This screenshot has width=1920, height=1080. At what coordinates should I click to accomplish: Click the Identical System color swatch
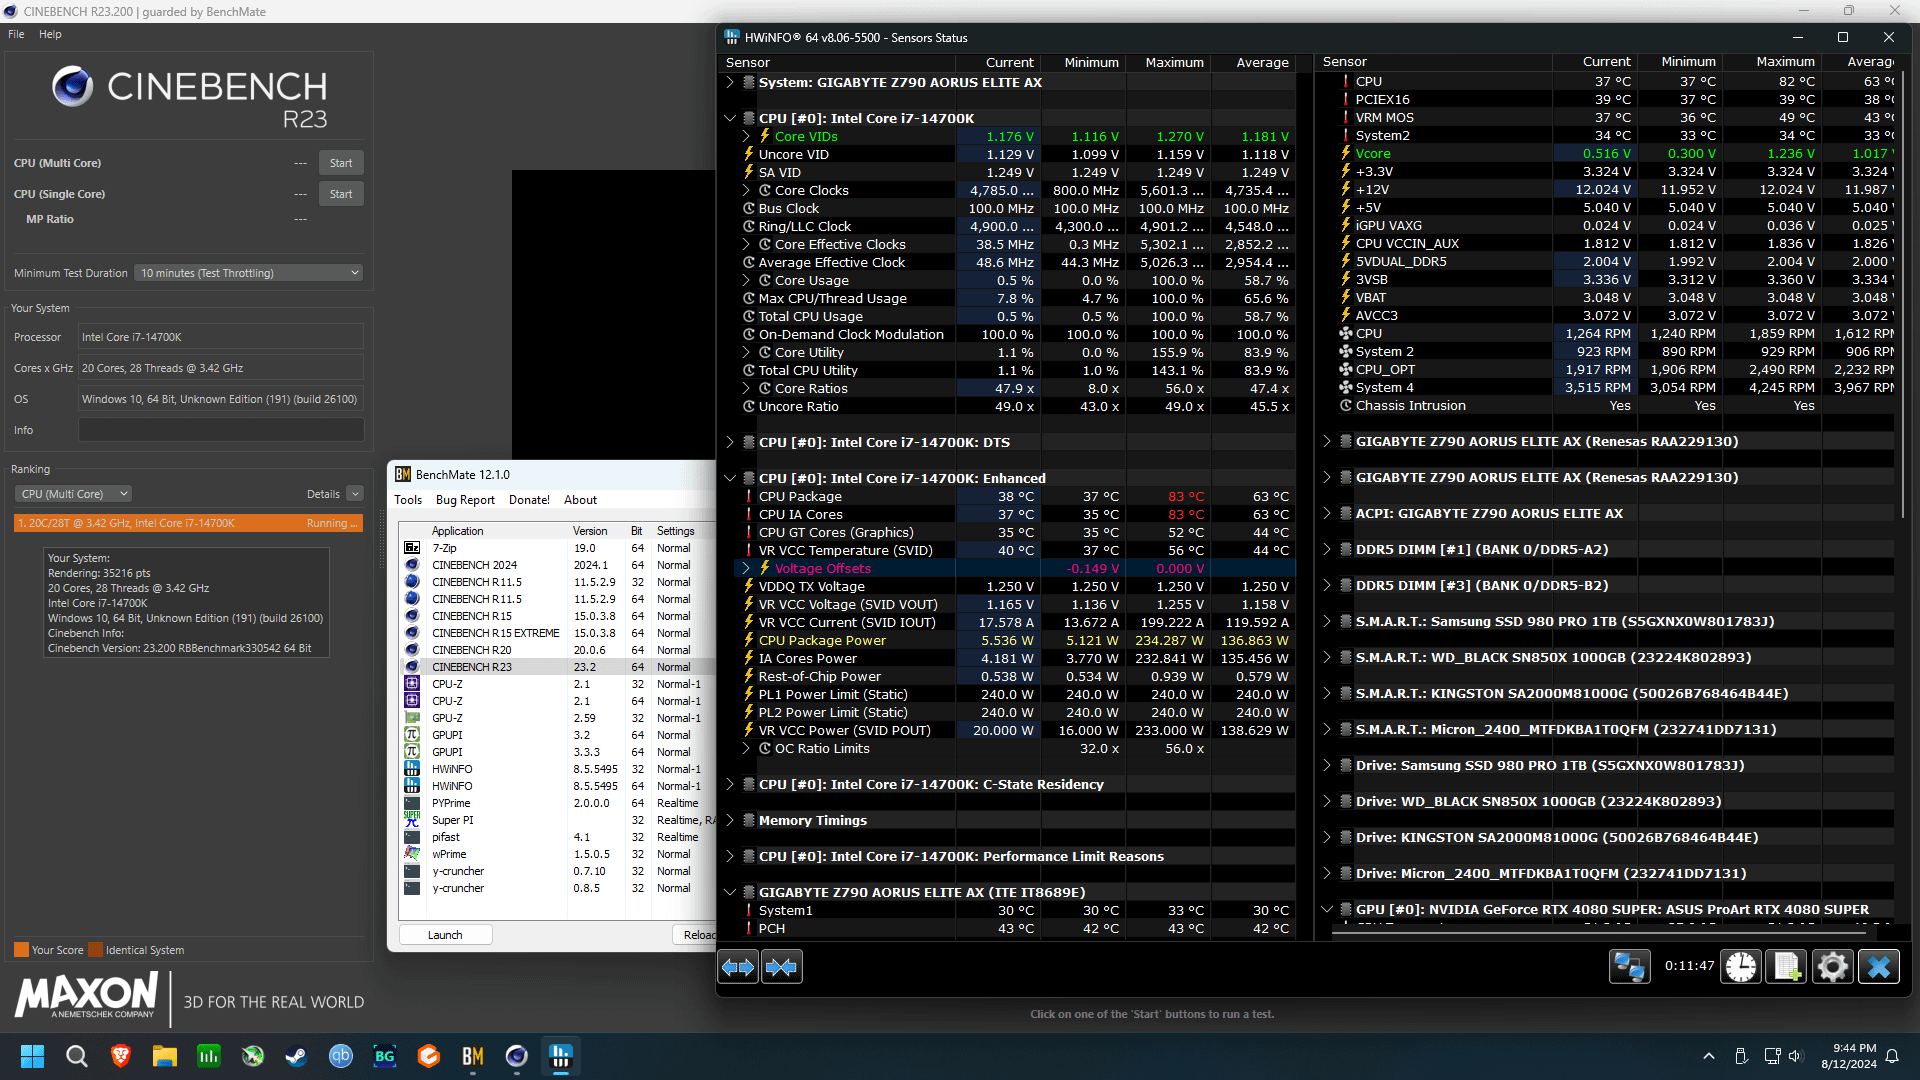tap(96, 950)
